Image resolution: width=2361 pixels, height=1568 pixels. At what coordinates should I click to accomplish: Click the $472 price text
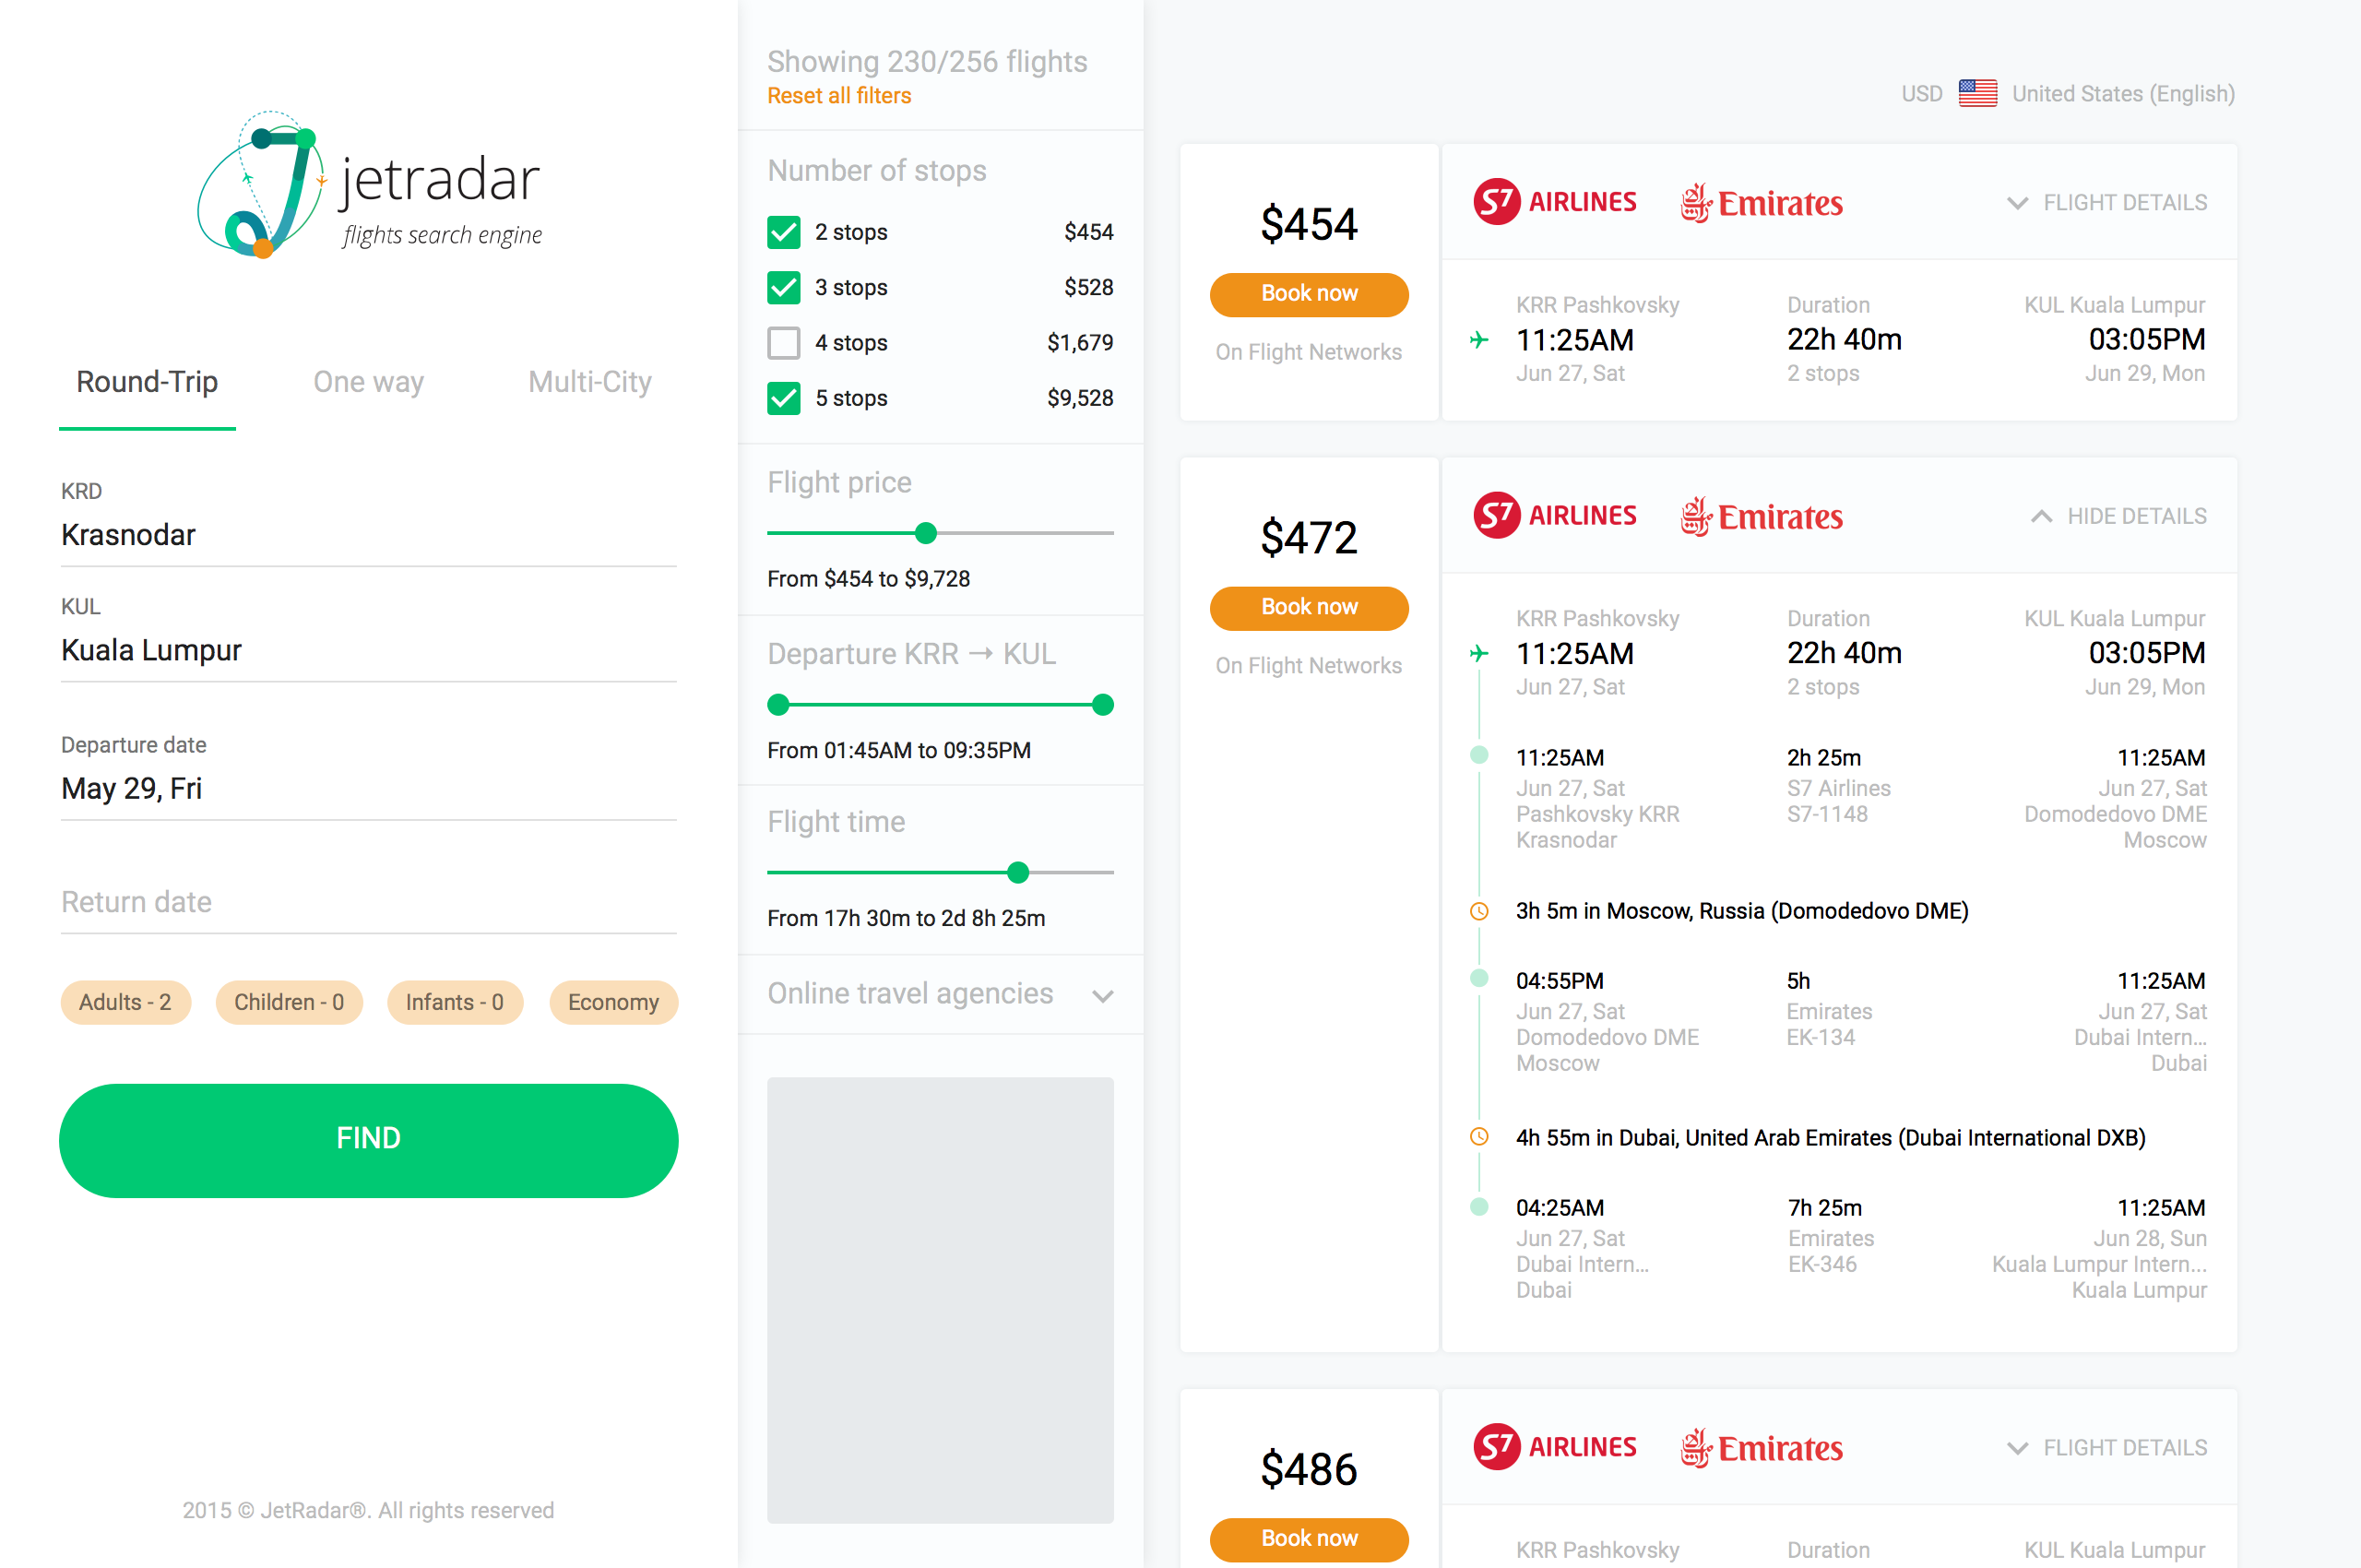(1309, 538)
